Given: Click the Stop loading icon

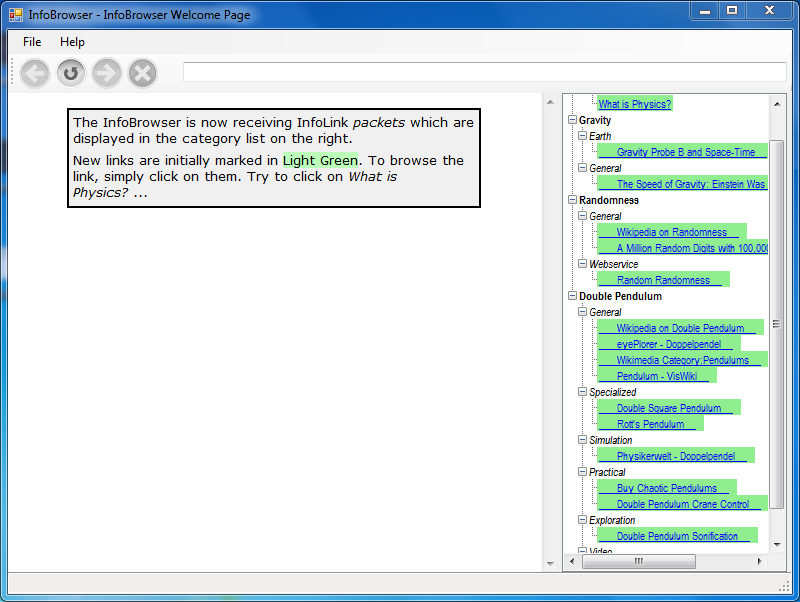Looking at the screenshot, I should pos(143,73).
